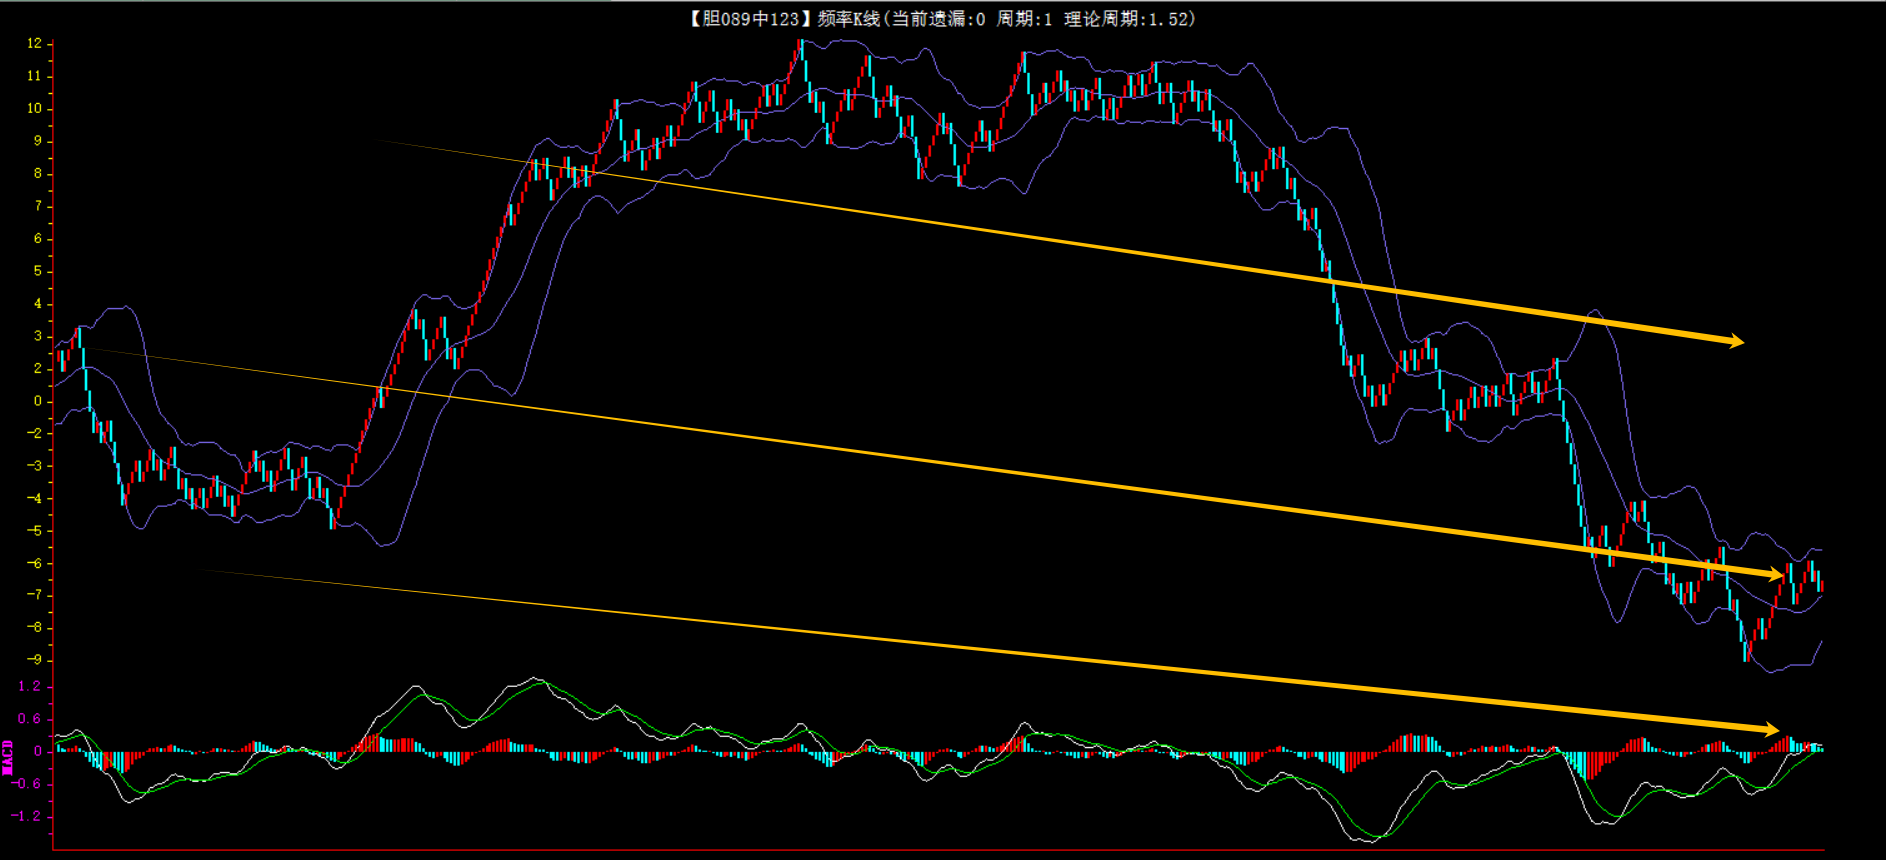Image resolution: width=1886 pixels, height=860 pixels.
Task: Click the y-axis label 12
Action: pyautogui.click(x=35, y=43)
